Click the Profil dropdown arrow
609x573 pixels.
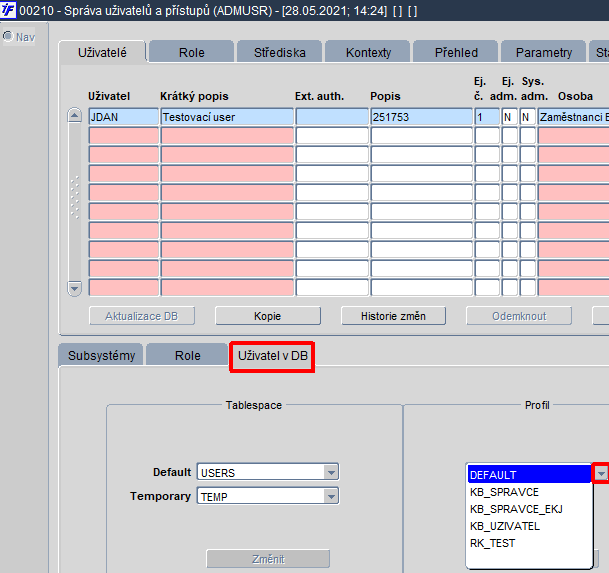(x=601, y=474)
